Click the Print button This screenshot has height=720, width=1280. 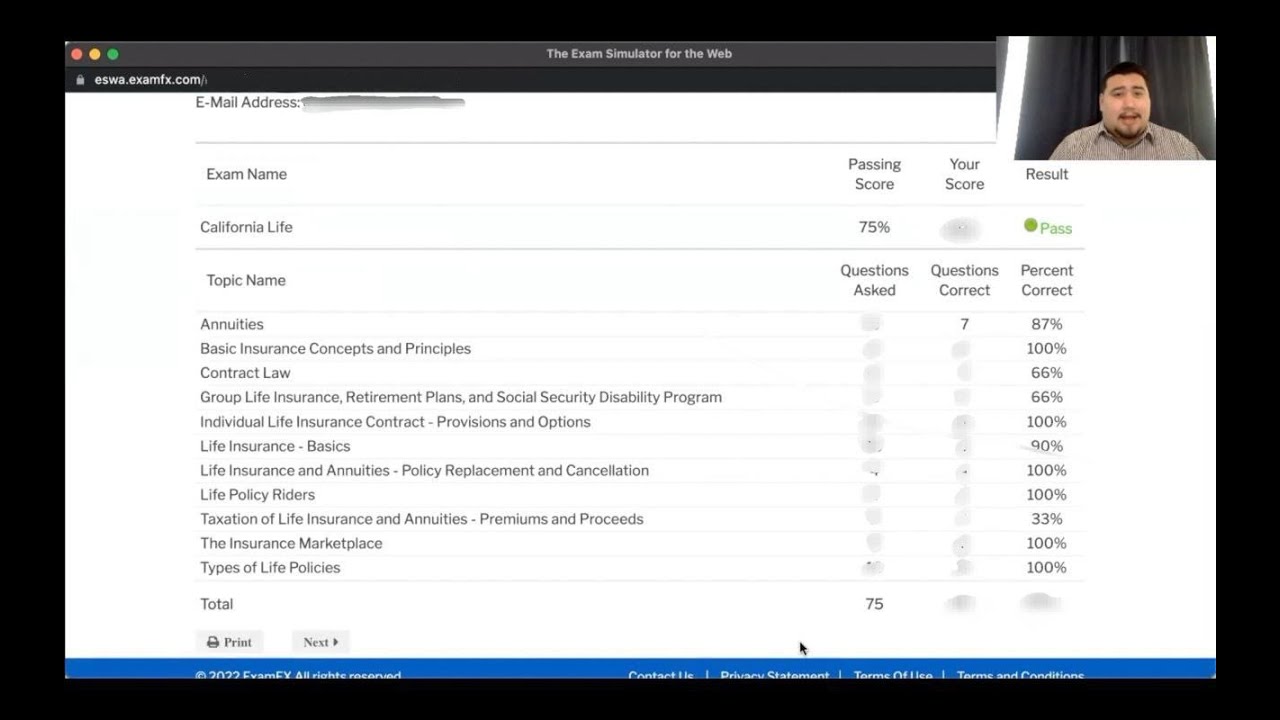click(x=229, y=642)
